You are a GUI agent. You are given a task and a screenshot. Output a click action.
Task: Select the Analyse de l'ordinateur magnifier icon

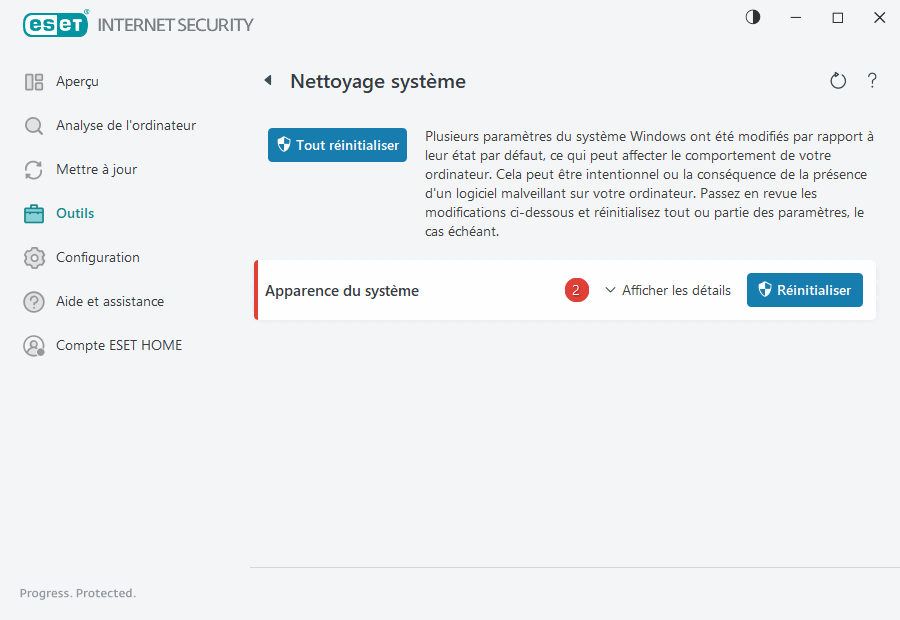tap(33, 125)
